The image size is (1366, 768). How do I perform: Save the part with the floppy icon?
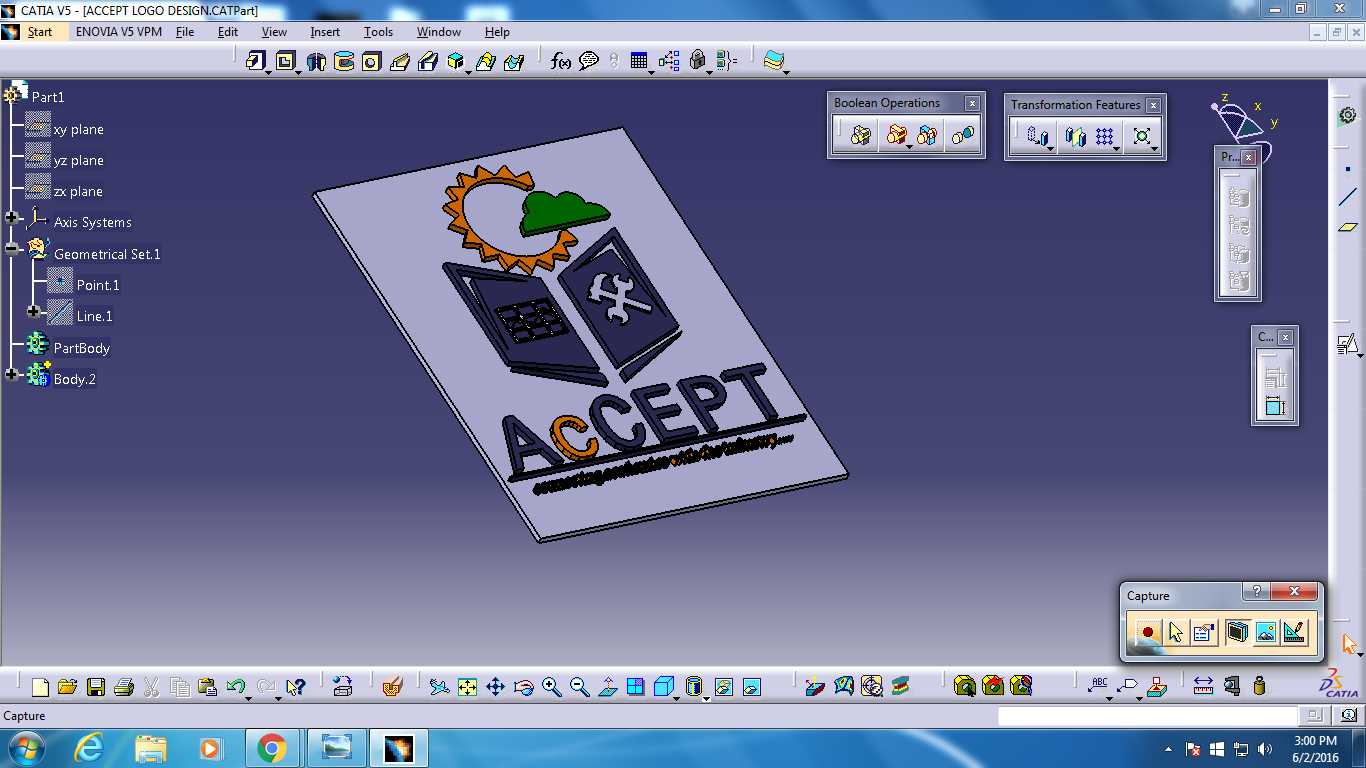96,687
